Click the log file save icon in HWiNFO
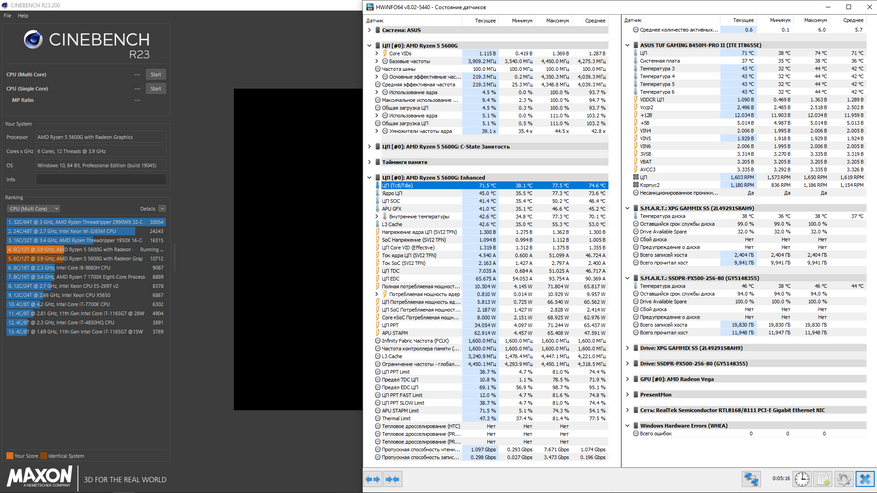Viewport: 877px width, 493px height. tap(823, 478)
